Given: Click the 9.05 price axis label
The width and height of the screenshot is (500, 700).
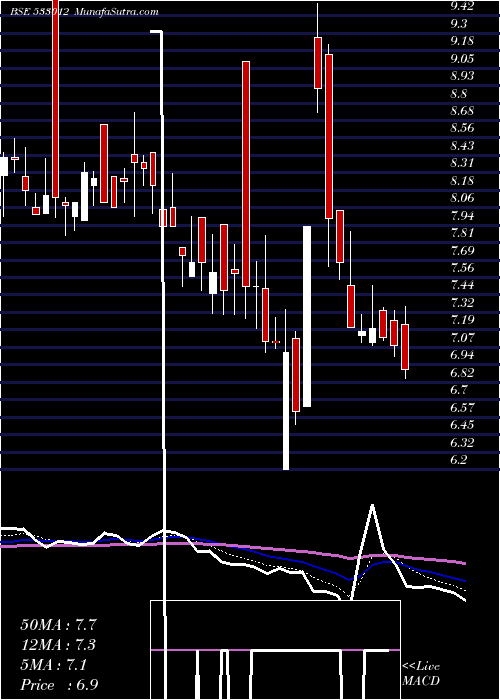Looking at the screenshot, I should pos(462,58).
